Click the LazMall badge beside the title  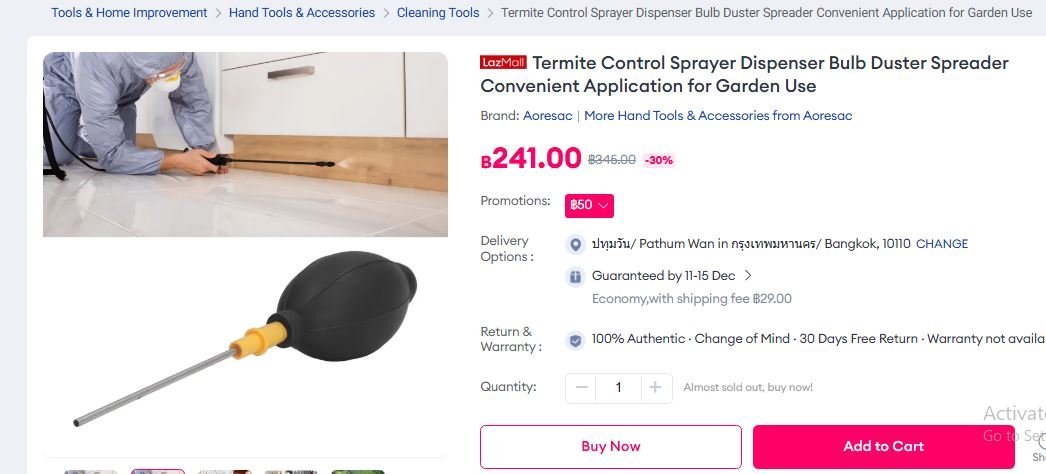[503, 62]
